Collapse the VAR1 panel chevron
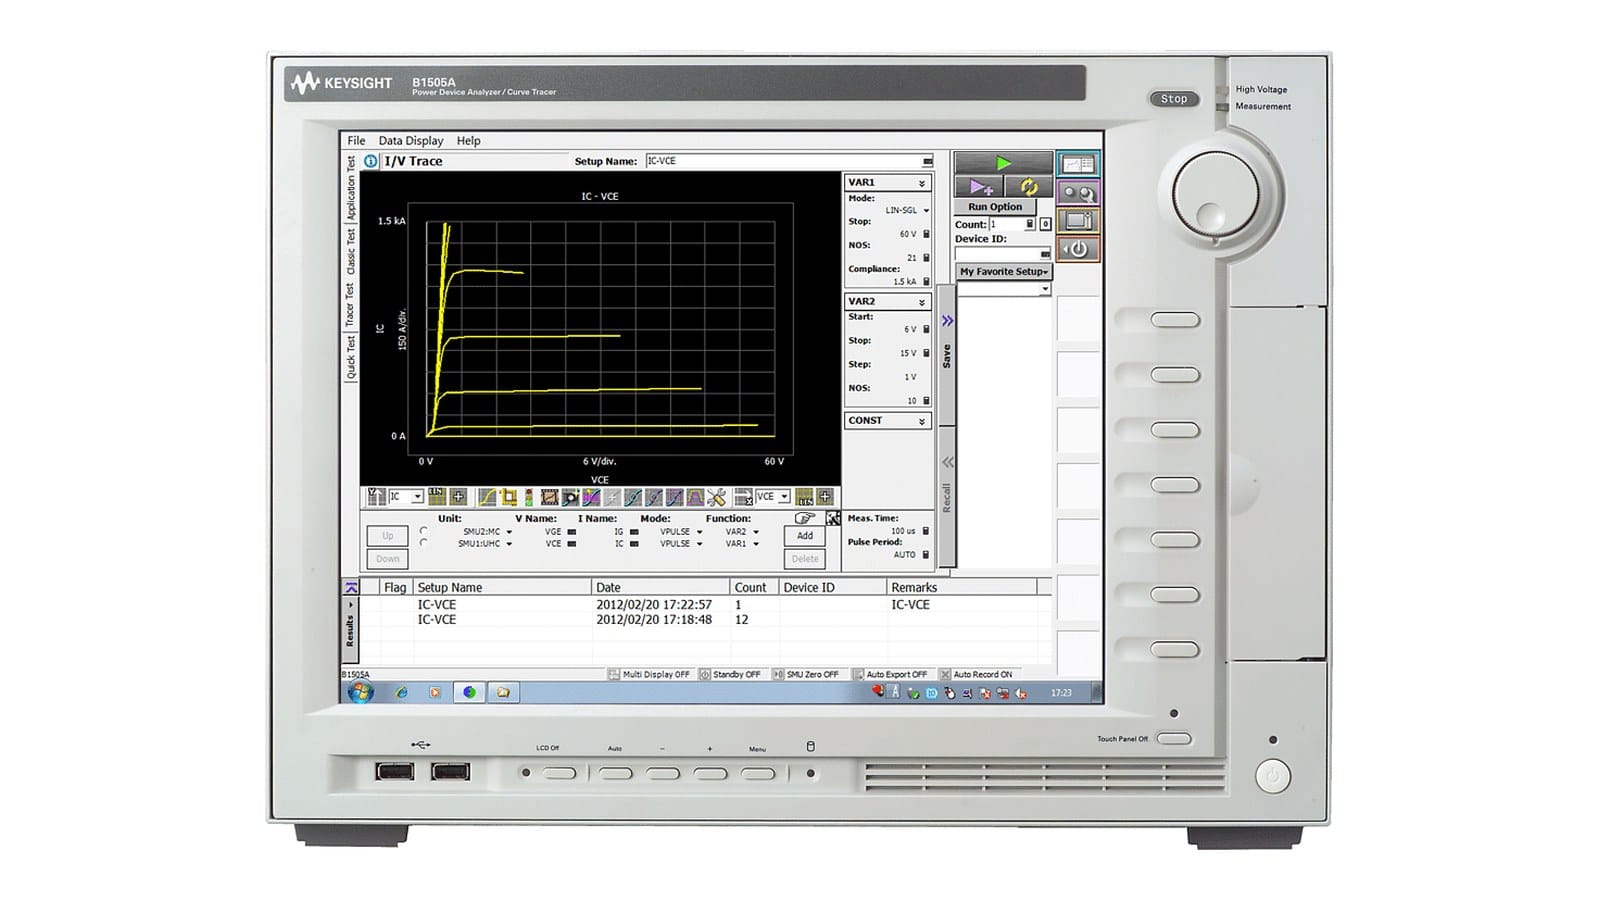Image resolution: width=1600 pixels, height=900 pixels. click(x=922, y=183)
